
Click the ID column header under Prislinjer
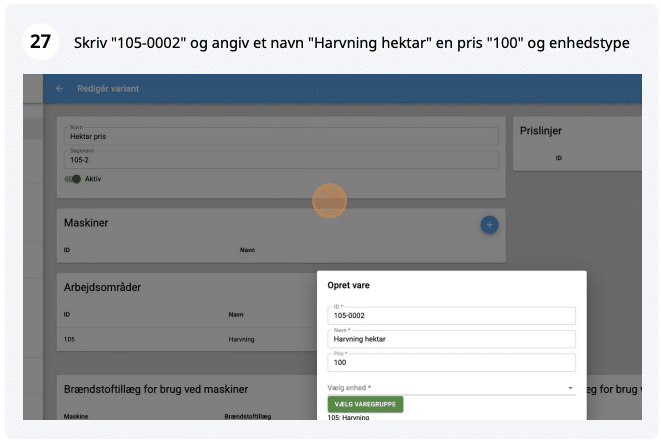(x=559, y=158)
